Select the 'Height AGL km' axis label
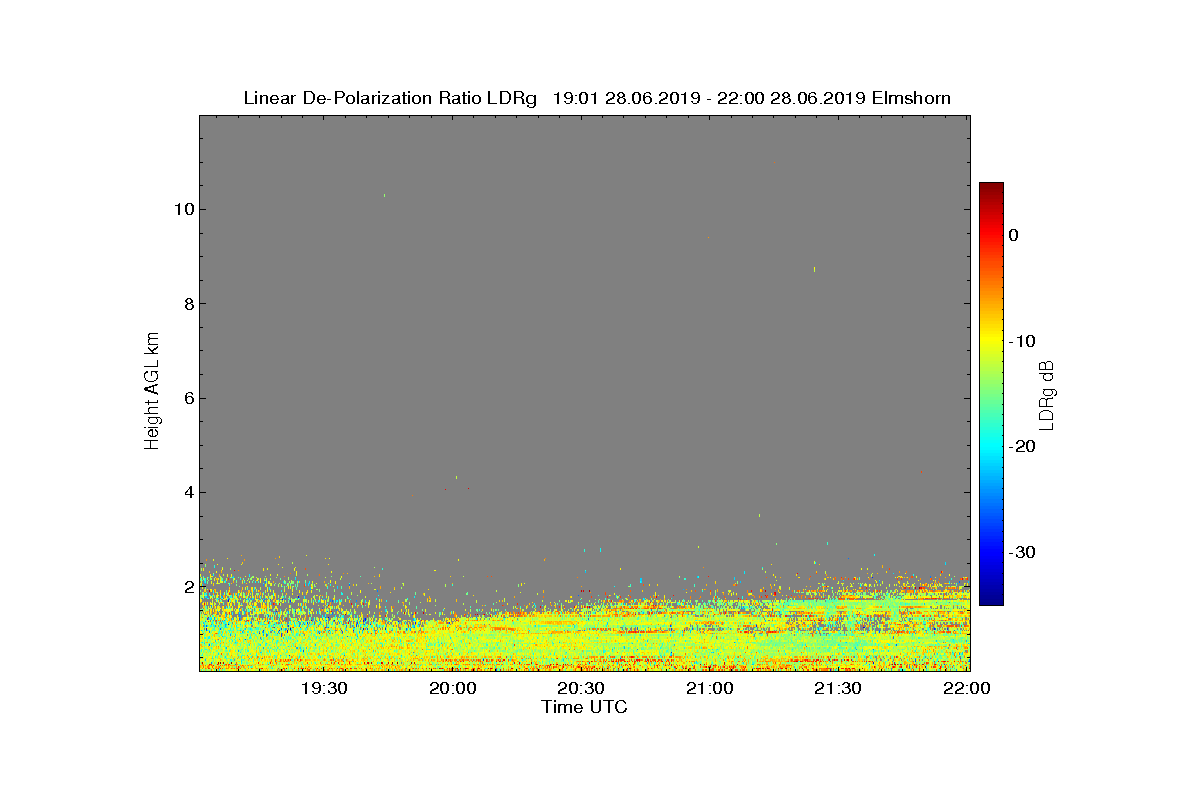The width and height of the screenshot is (1200, 800). [x=152, y=390]
